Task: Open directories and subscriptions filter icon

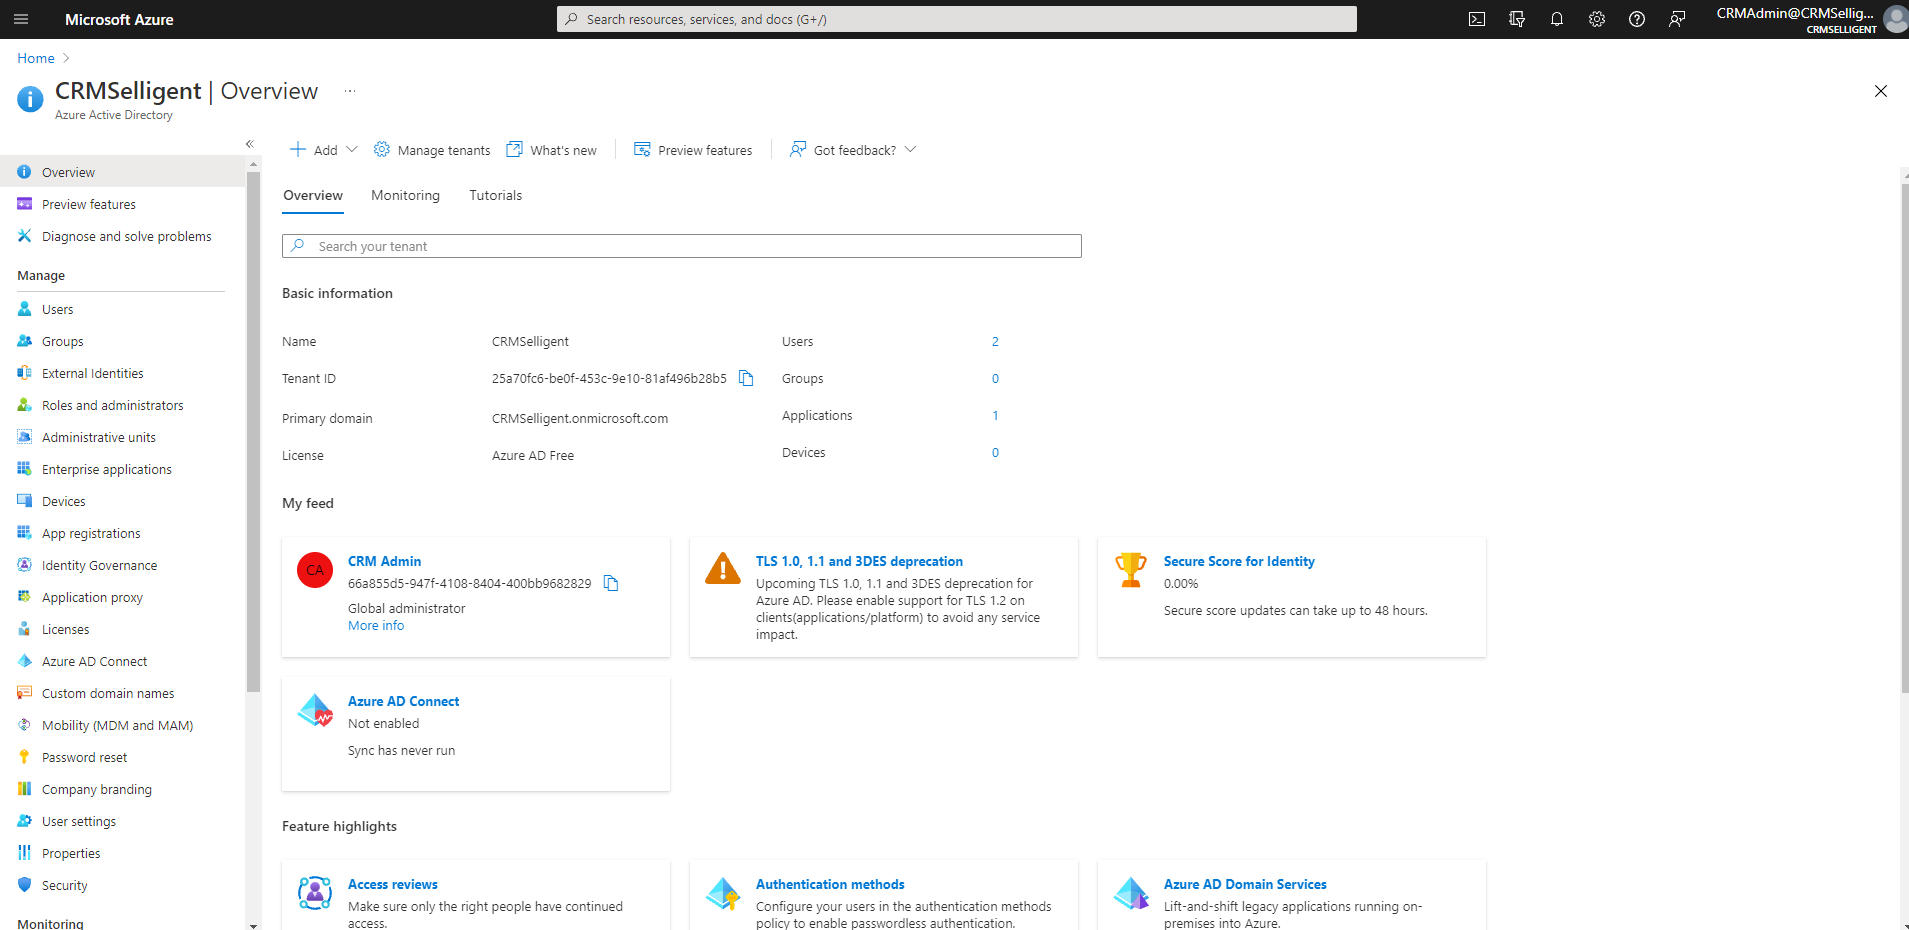Action: point(1517,19)
